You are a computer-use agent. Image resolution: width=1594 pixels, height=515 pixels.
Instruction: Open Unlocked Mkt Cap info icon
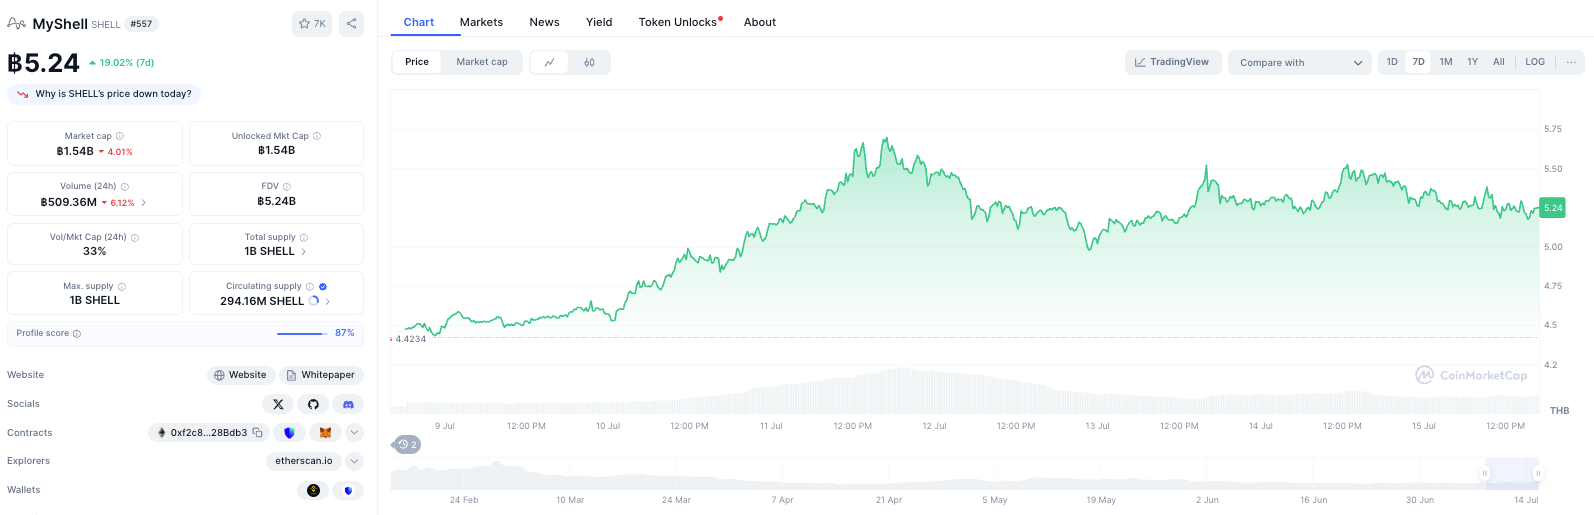point(317,136)
